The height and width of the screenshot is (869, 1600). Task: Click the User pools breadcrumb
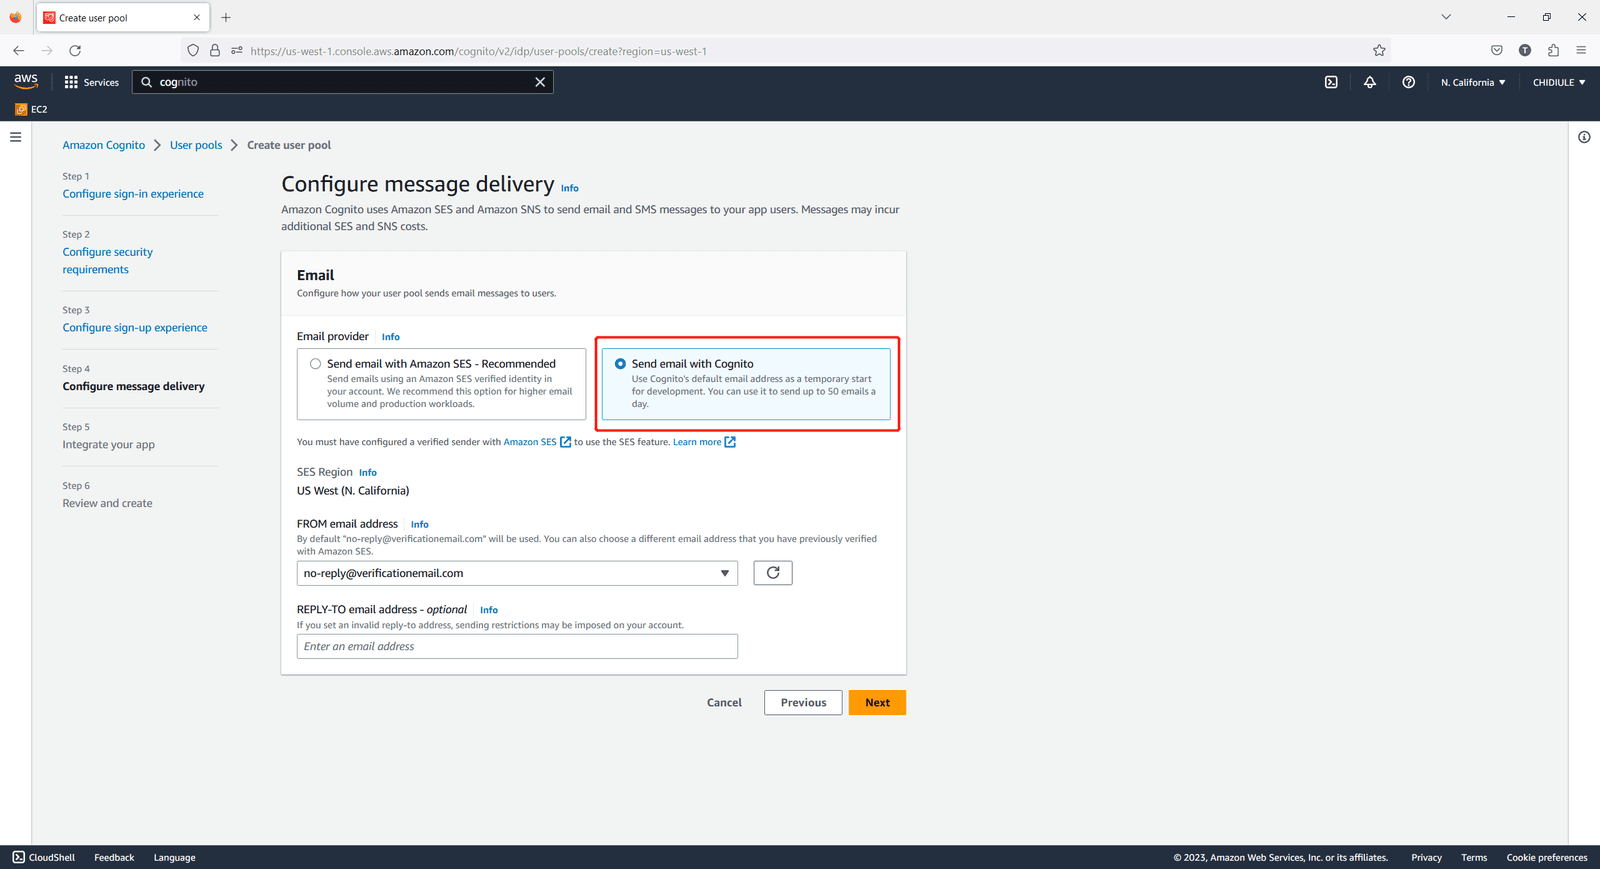coord(196,145)
